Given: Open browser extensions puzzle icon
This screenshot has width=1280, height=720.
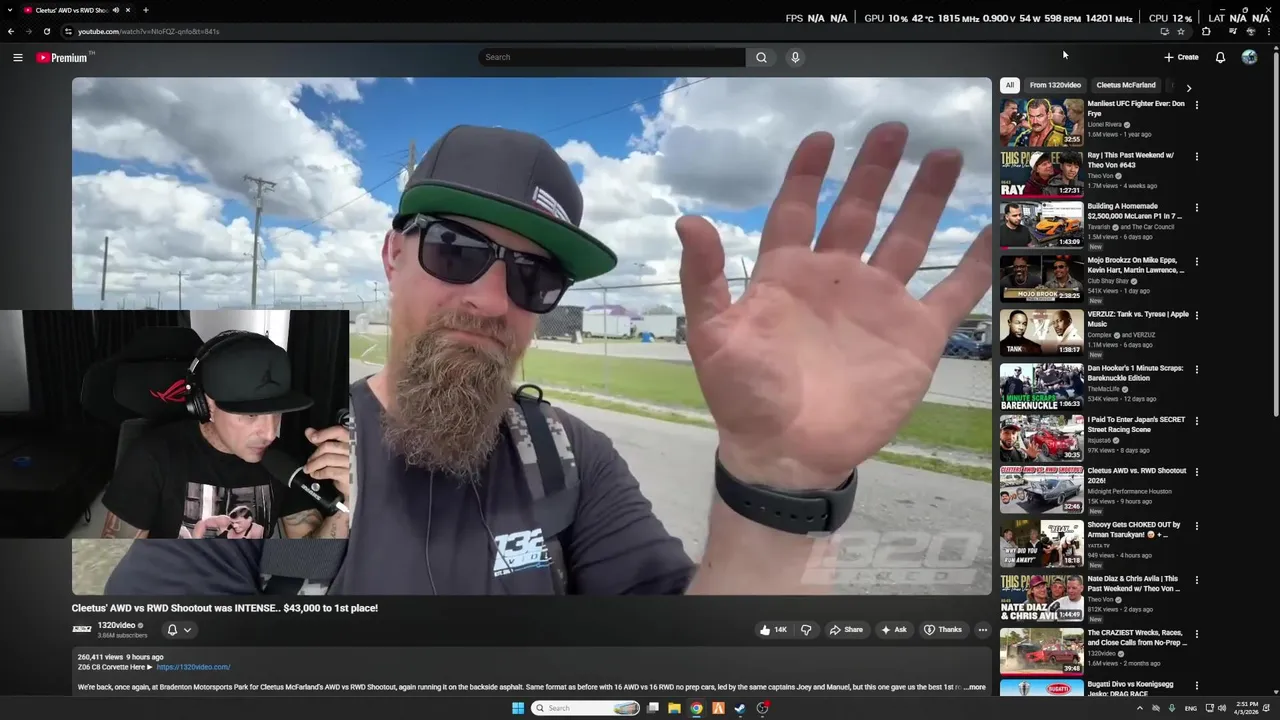Looking at the screenshot, I should click(1206, 31).
